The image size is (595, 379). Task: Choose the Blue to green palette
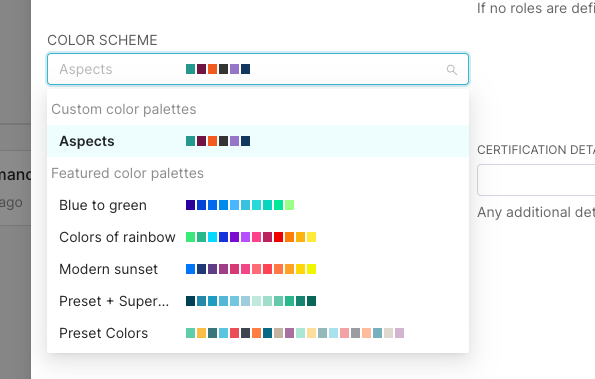point(258,205)
